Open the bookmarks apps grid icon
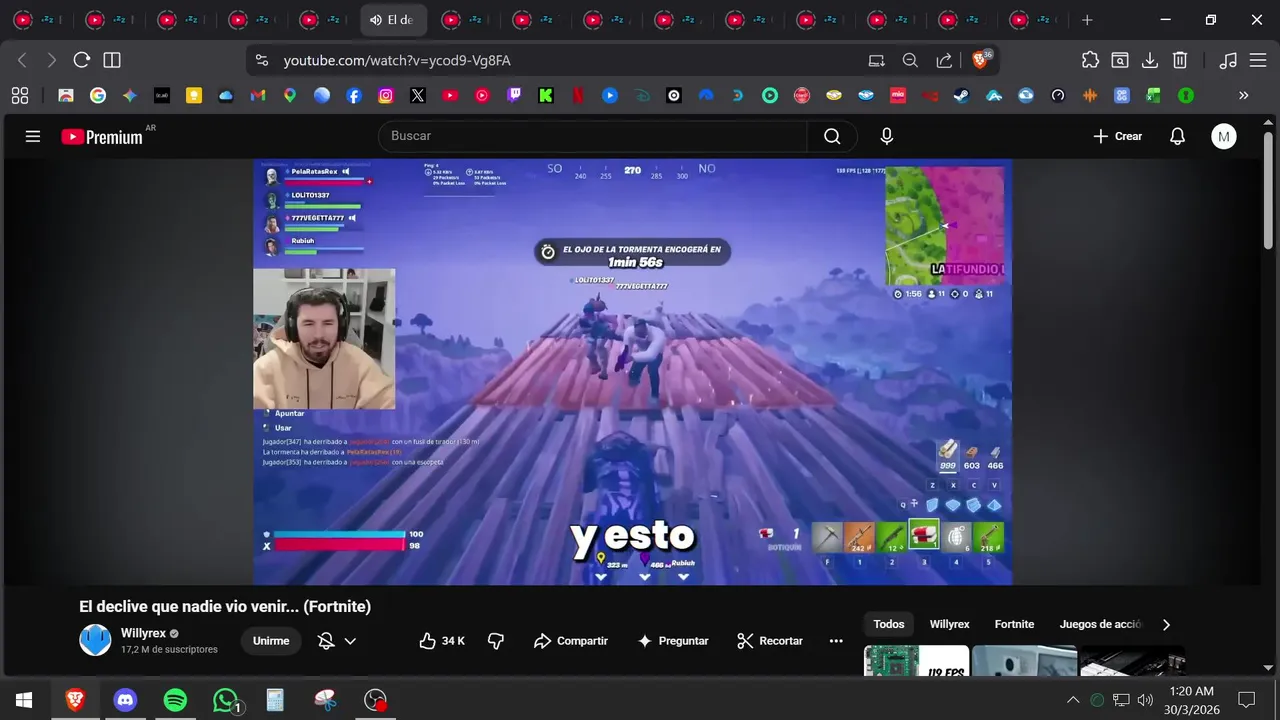 [20, 96]
